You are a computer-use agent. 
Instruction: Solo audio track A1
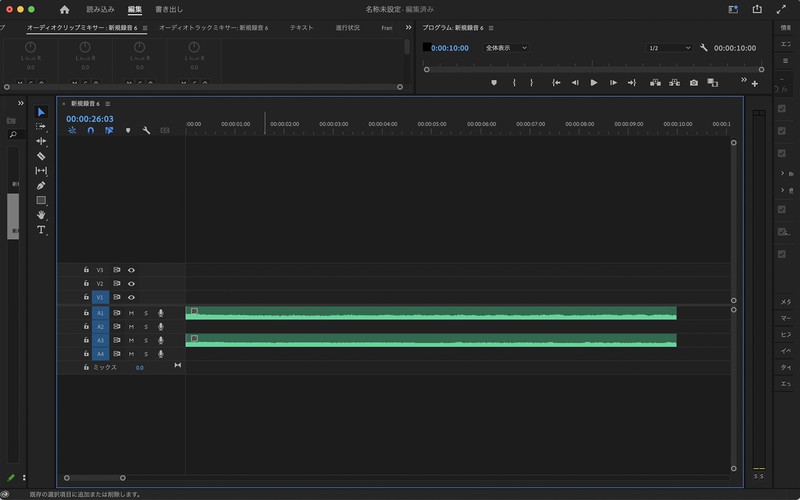pyautogui.click(x=145, y=313)
